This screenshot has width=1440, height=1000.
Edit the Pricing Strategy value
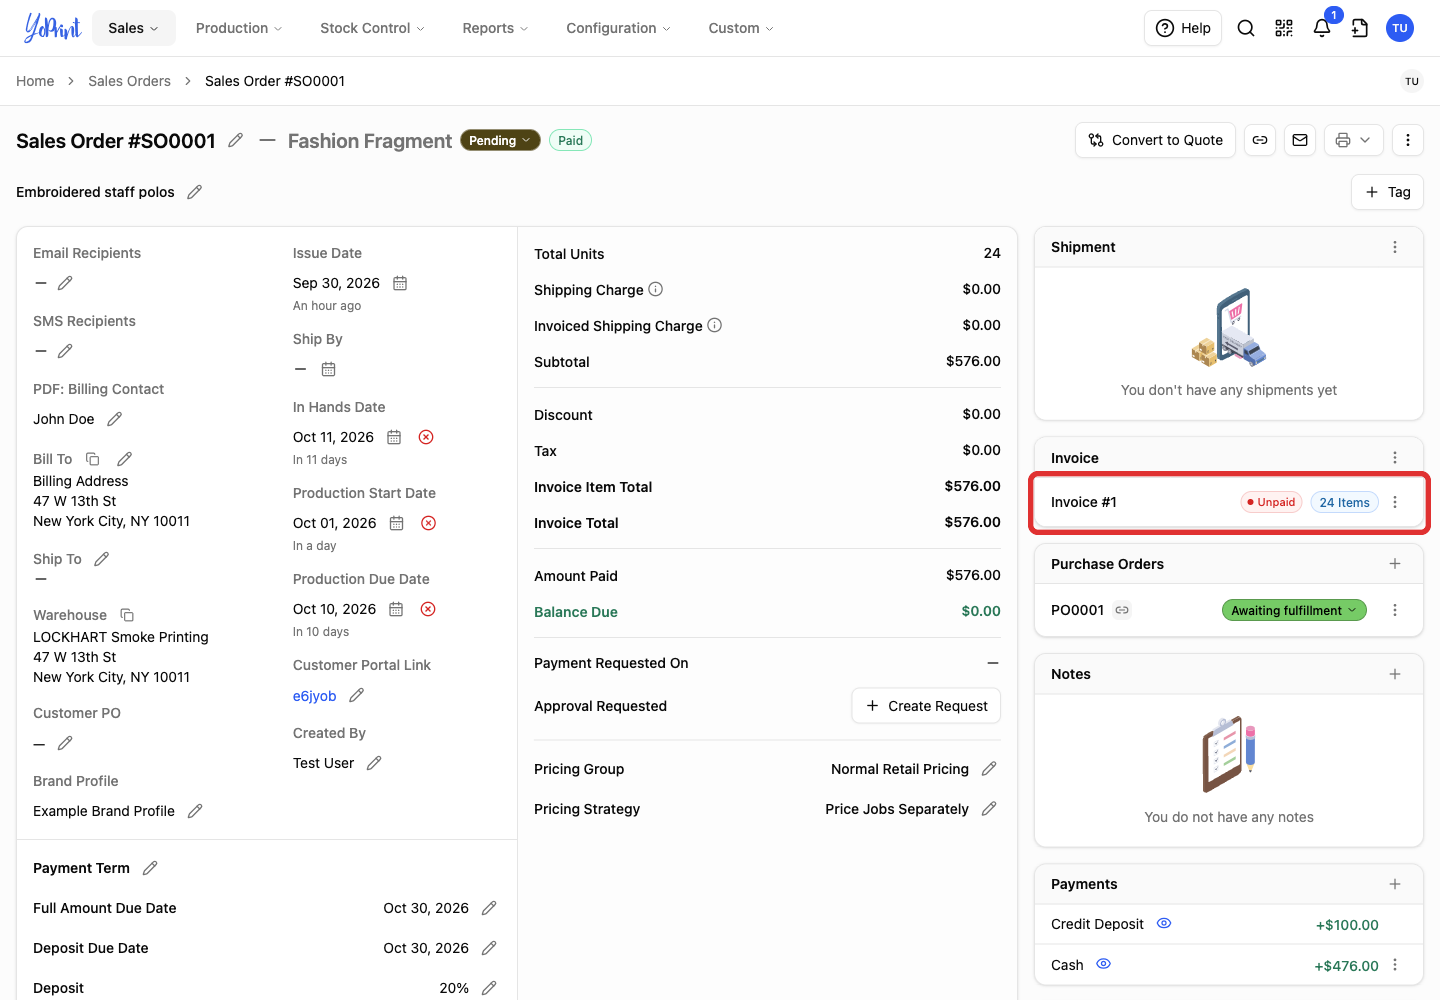989,809
